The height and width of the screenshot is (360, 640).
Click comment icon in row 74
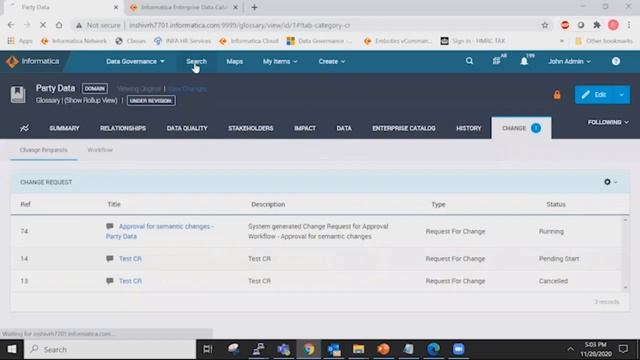[110, 226]
